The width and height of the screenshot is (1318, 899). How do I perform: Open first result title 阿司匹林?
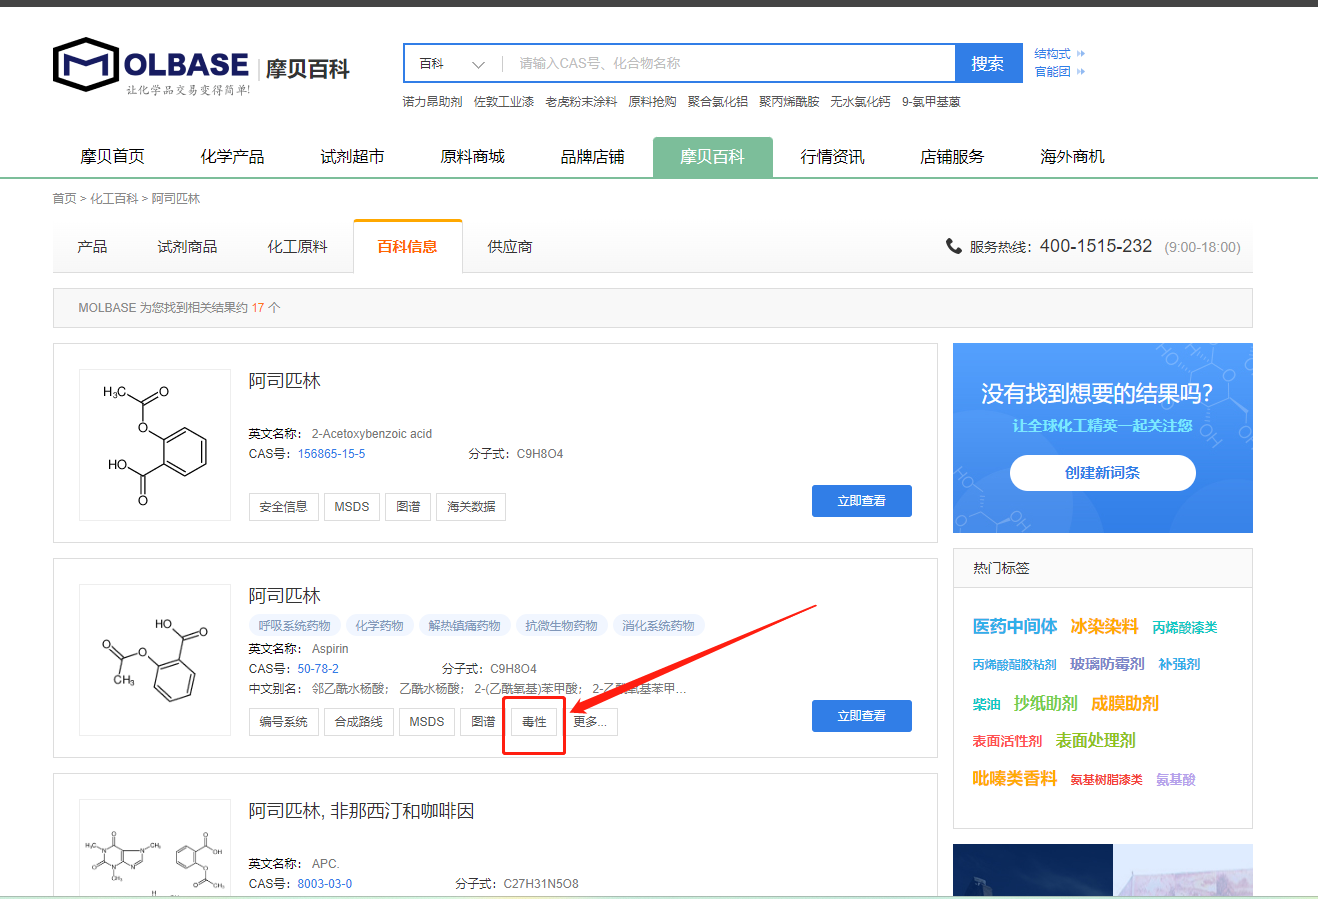click(x=285, y=381)
